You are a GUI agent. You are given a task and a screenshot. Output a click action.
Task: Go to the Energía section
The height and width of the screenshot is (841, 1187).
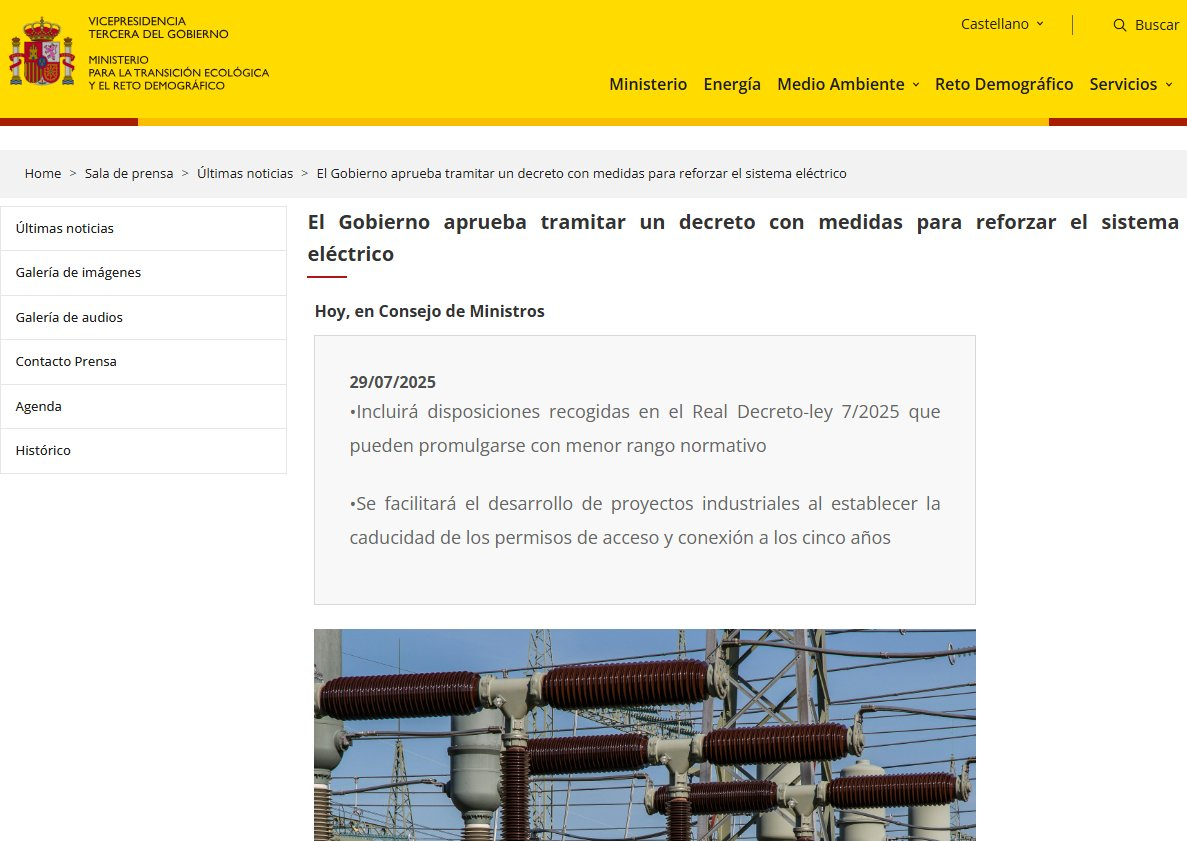pyautogui.click(x=732, y=84)
